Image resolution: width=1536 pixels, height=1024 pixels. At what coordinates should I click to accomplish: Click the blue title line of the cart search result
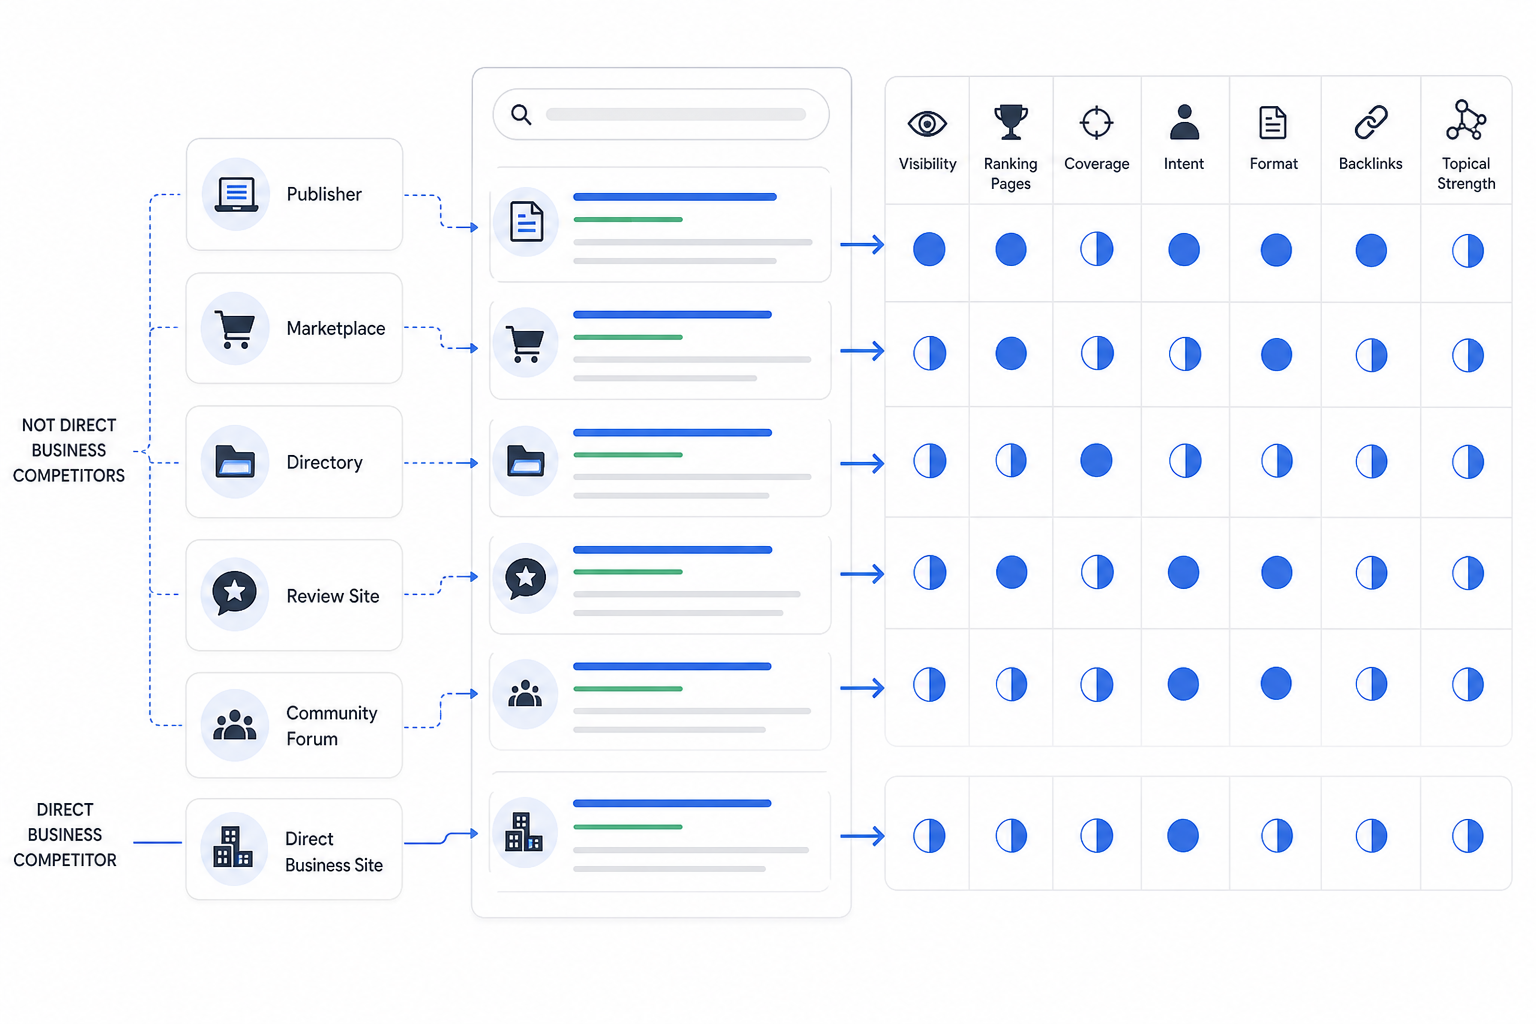[x=672, y=314]
